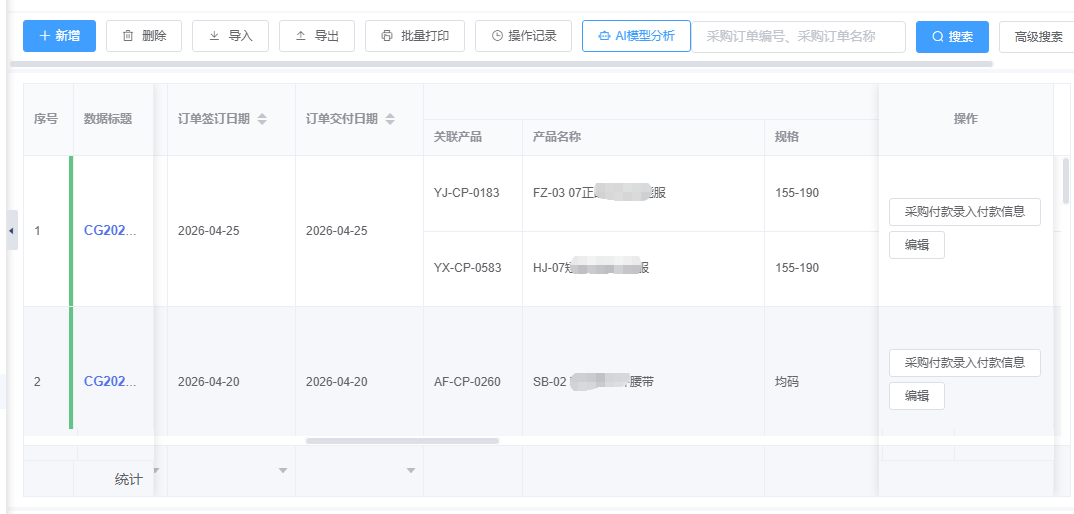Viewport: 1074px width, 514px height.
Task: Open summary dropdown under 订单签订日期
Action: point(283,471)
